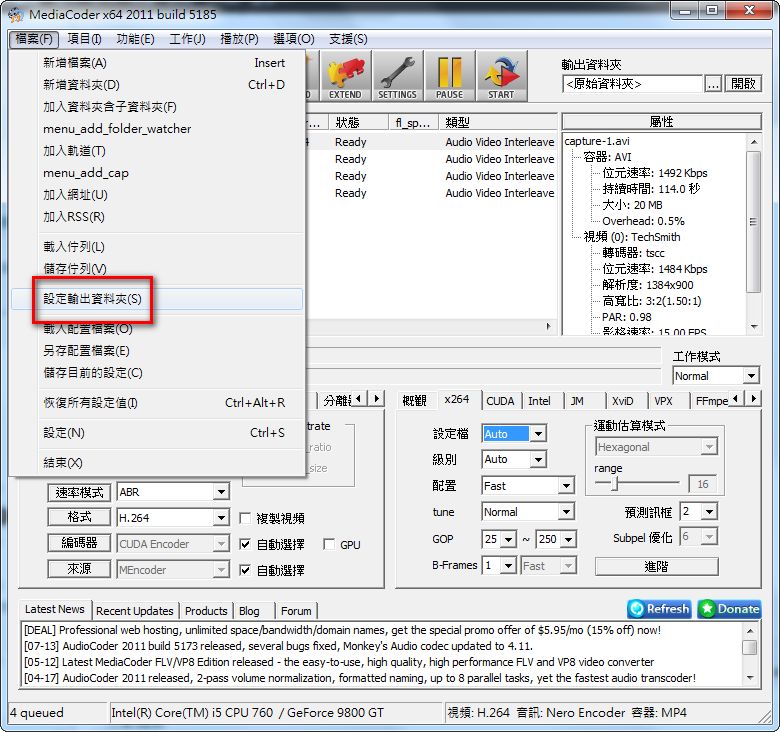Viewport: 780px width, 732px height.
Task: Click the 輸出資料夾 path field
Action: pos(632,84)
